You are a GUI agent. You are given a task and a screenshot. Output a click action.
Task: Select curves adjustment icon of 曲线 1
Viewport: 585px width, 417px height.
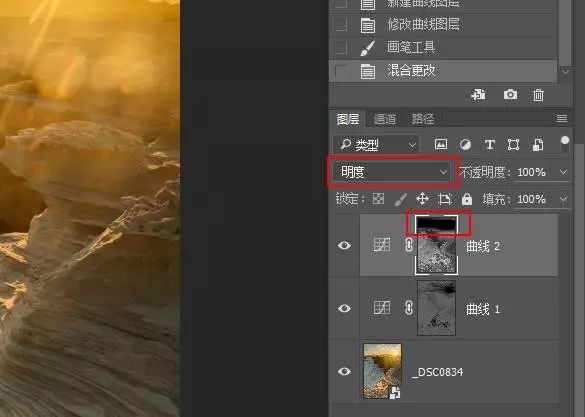pos(382,308)
